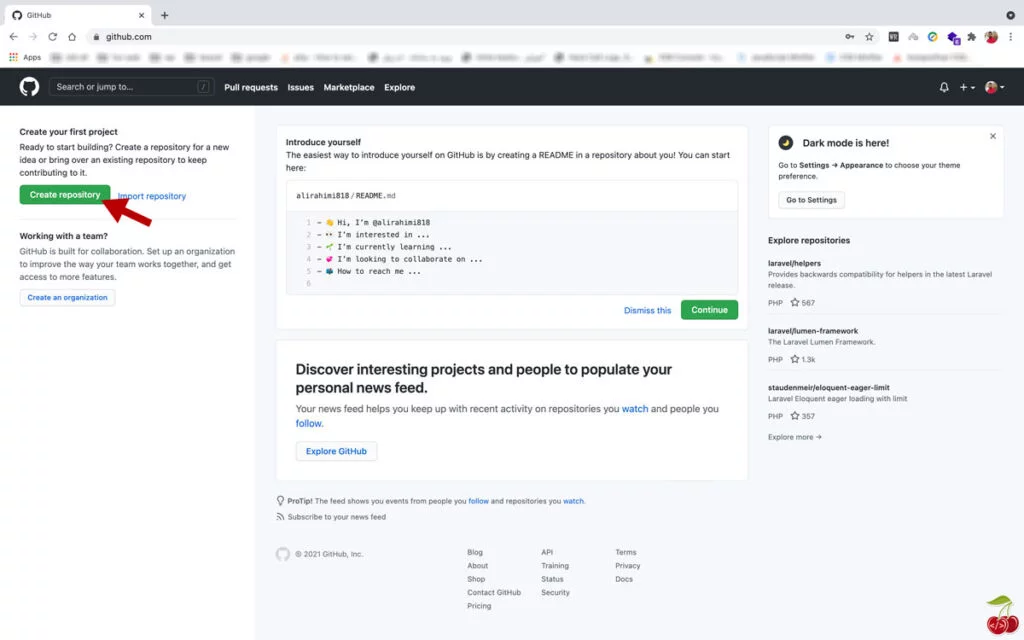Click the RSS icon beside Subscribe to news feed

point(282,517)
